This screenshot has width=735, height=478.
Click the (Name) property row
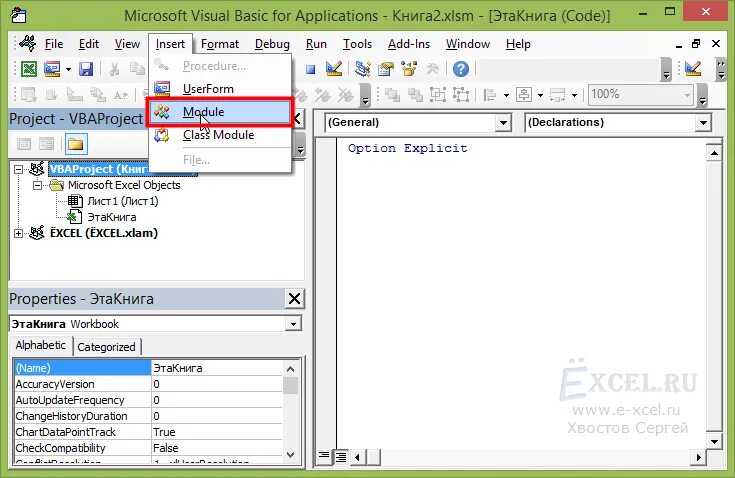(148, 368)
